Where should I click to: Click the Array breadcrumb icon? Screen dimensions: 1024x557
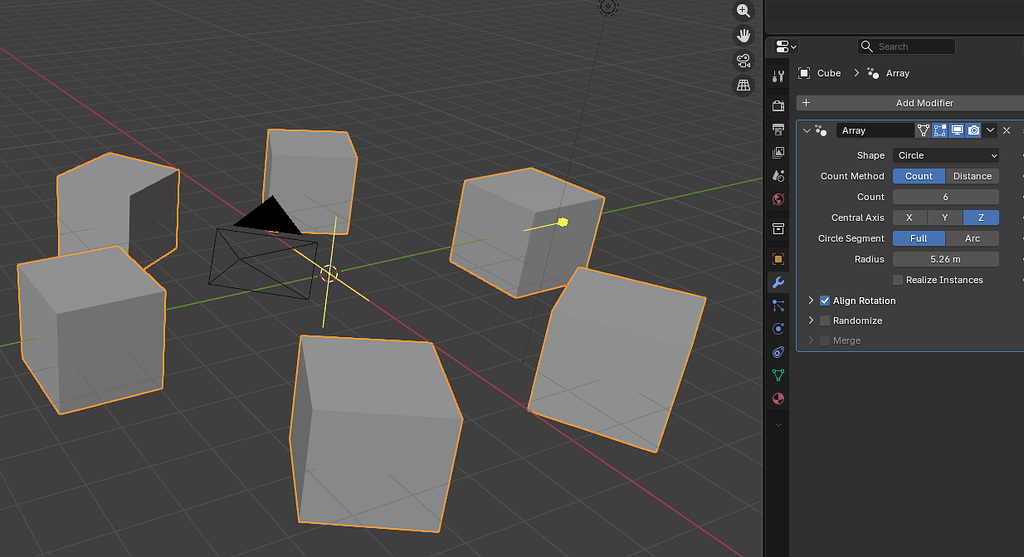pyautogui.click(x=873, y=73)
